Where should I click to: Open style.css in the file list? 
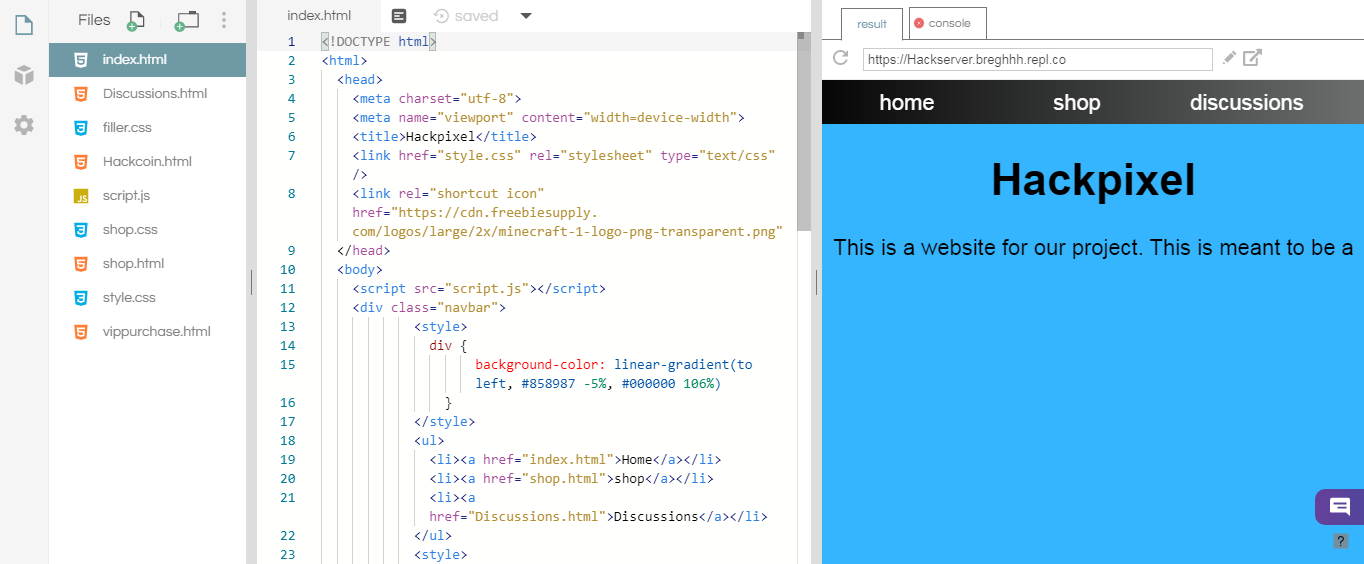147,298
